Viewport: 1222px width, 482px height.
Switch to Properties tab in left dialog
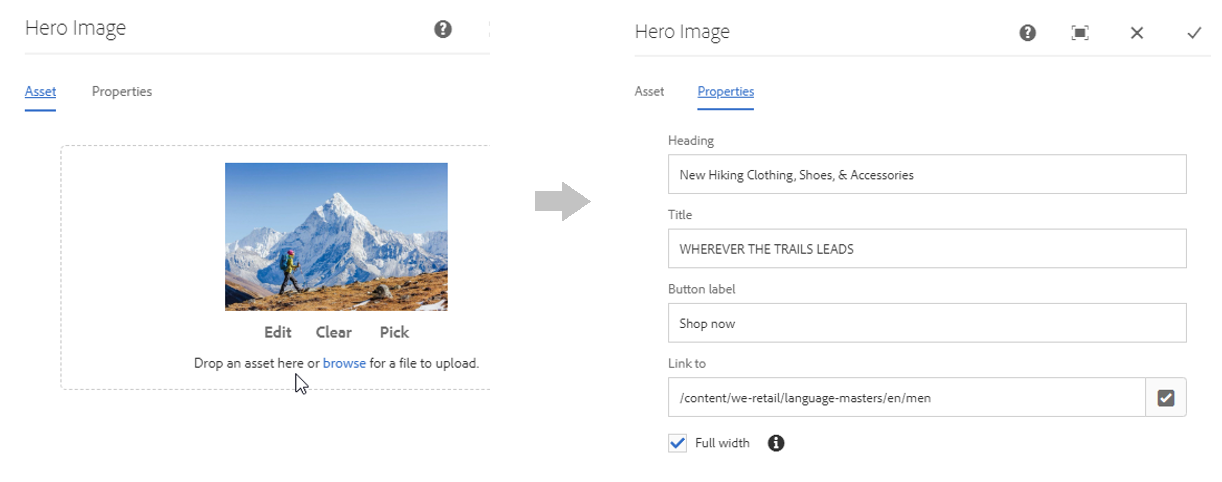click(122, 92)
